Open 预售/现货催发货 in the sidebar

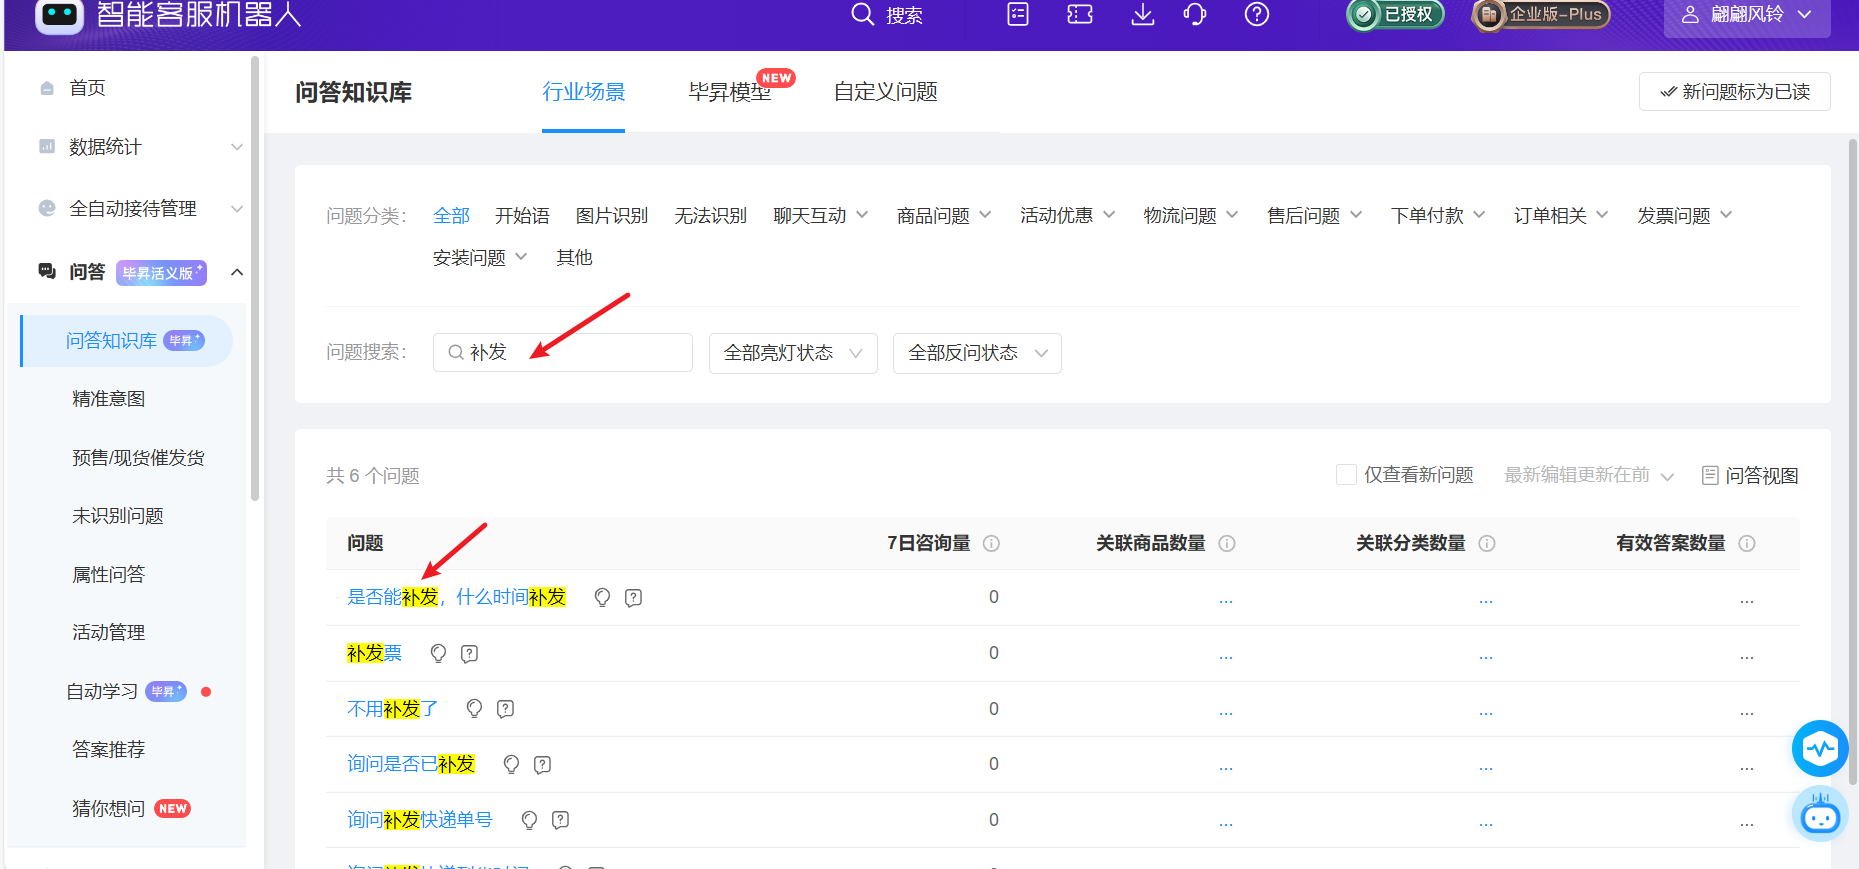click(x=138, y=458)
